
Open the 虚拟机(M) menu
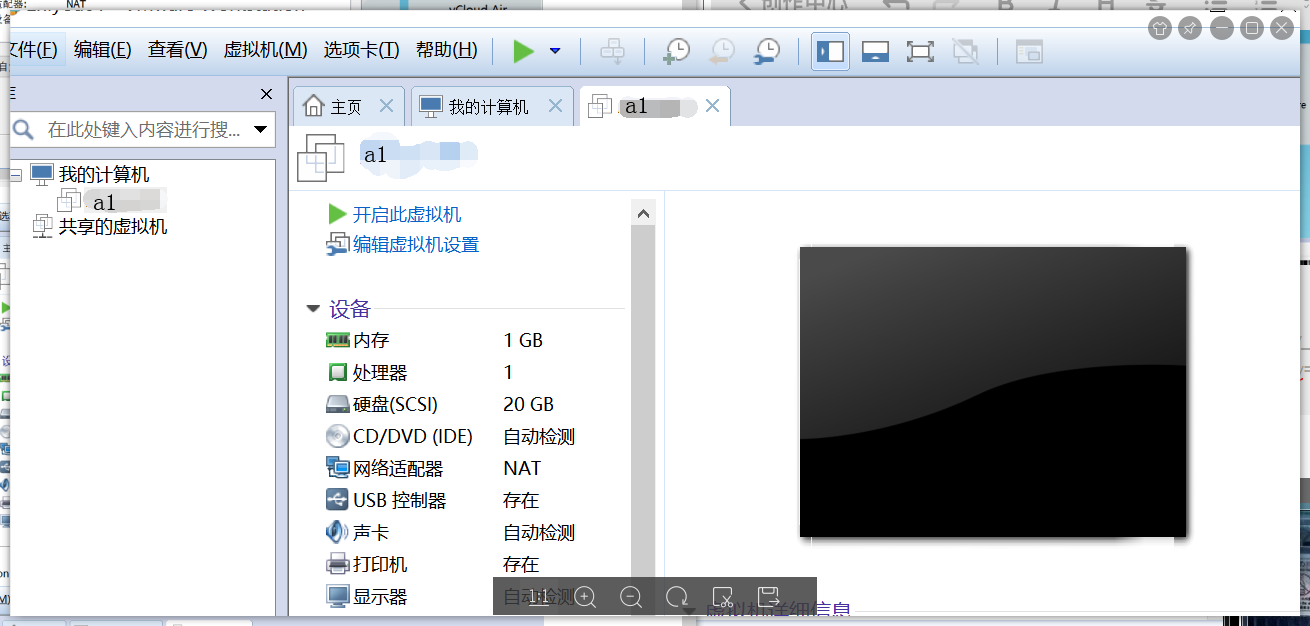pyautogui.click(x=265, y=50)
